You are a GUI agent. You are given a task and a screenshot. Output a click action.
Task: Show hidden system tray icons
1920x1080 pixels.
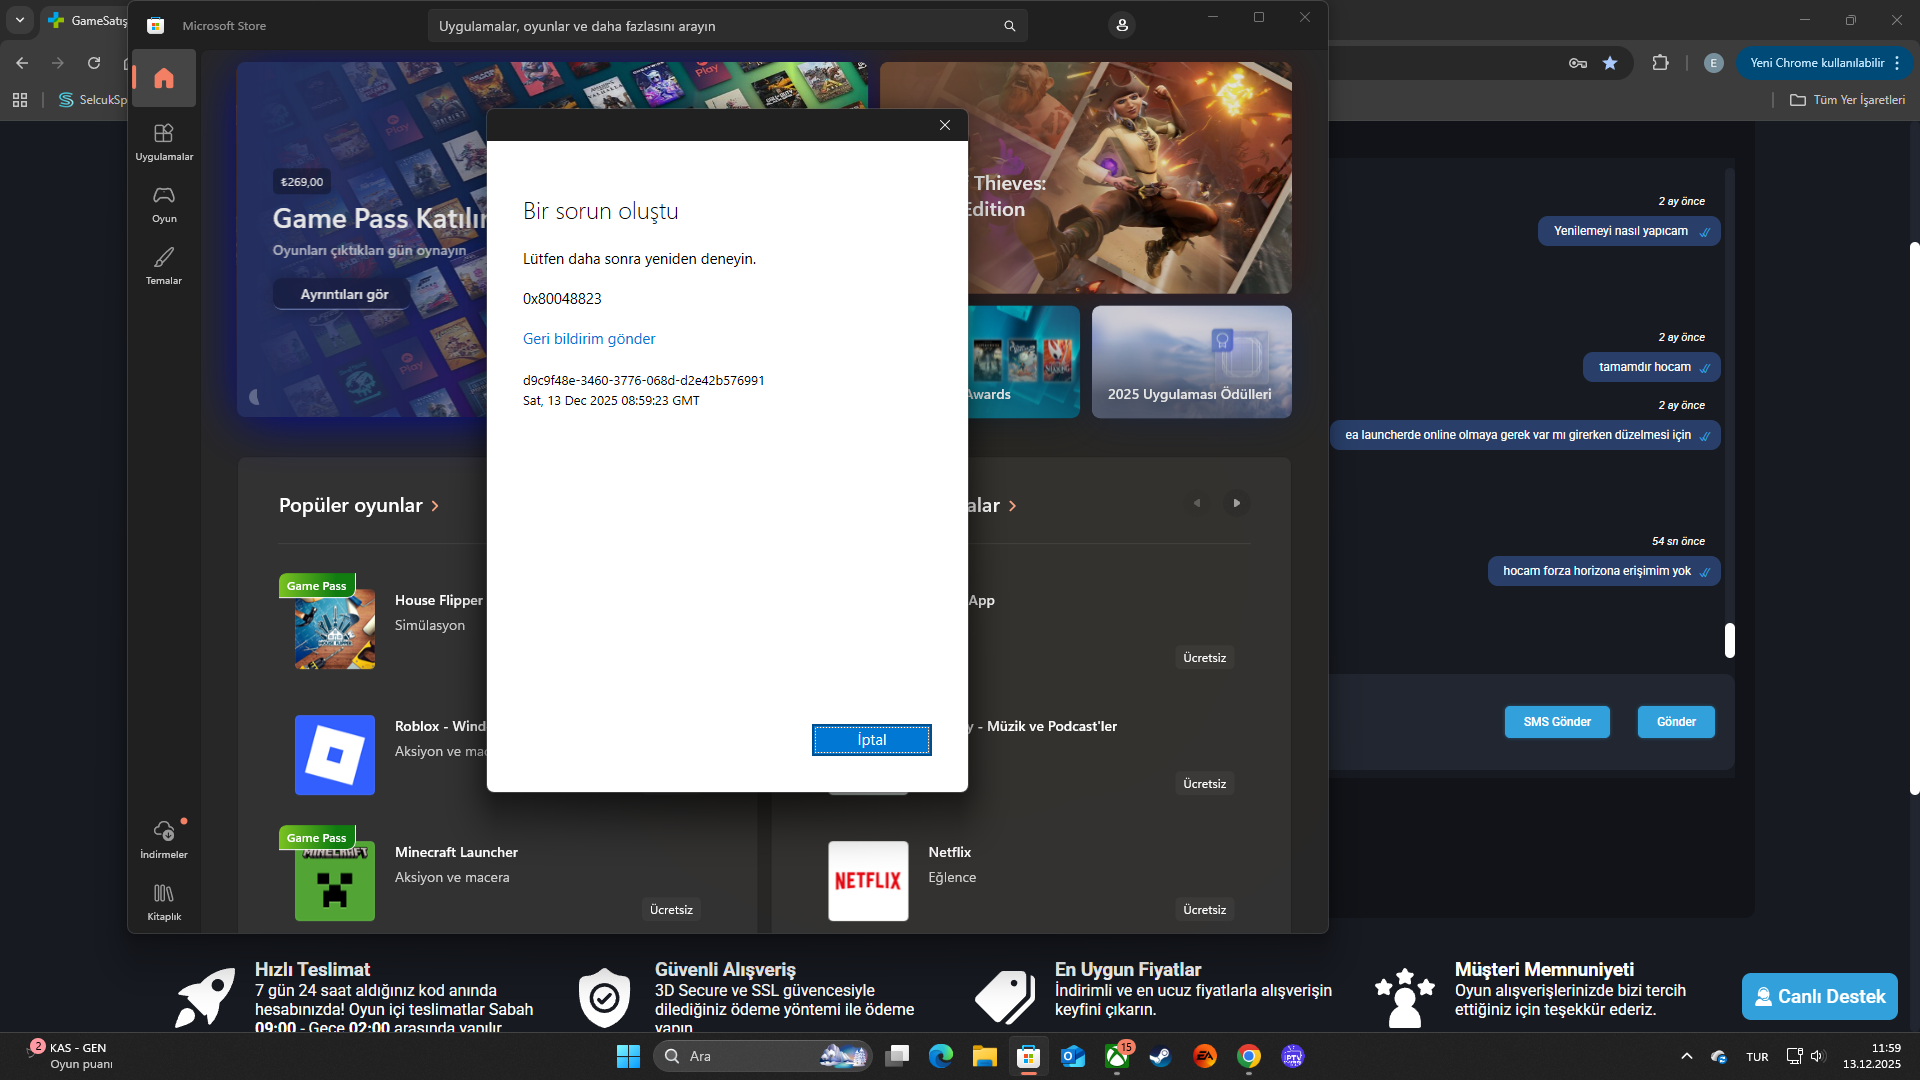tap(1687, 1056)
